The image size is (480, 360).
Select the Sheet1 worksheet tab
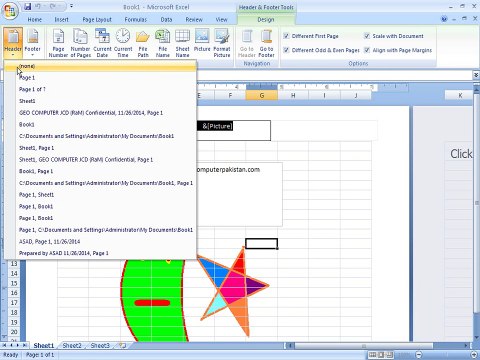(x=43, y=345)
